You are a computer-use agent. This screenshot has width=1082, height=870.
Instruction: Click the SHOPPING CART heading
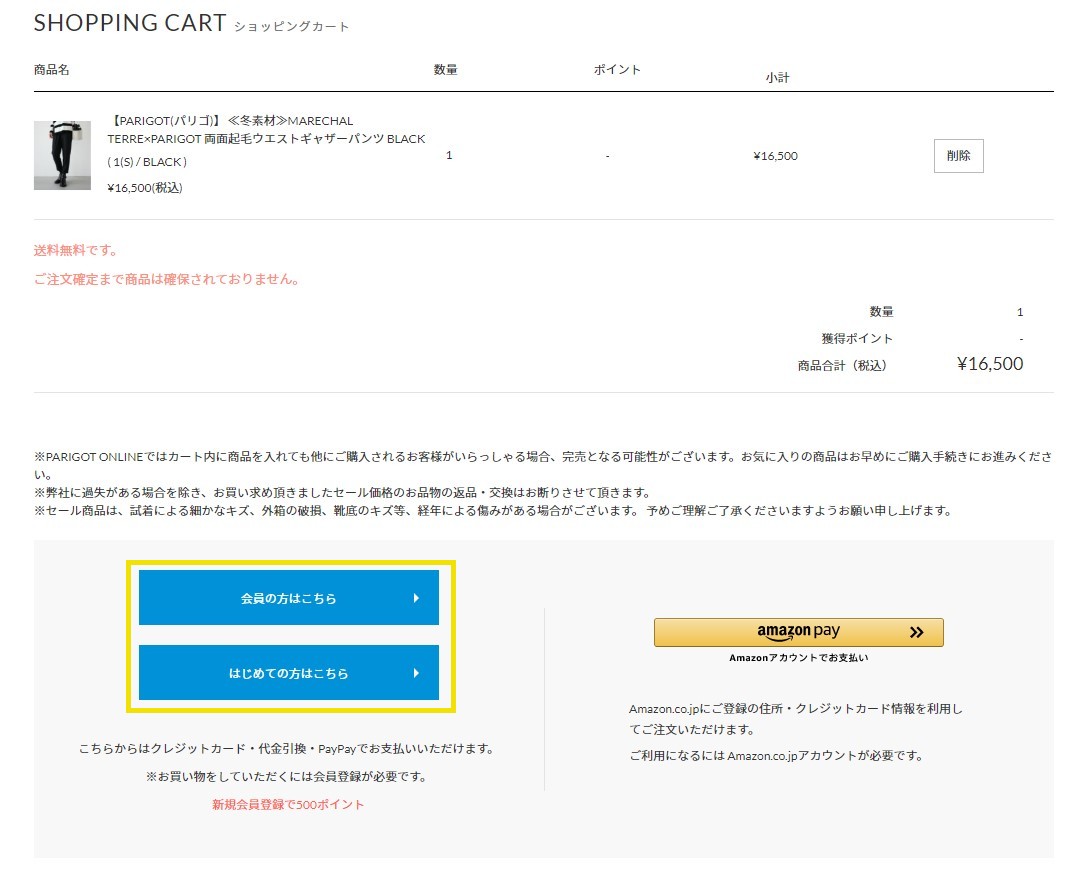click(130, 23)
